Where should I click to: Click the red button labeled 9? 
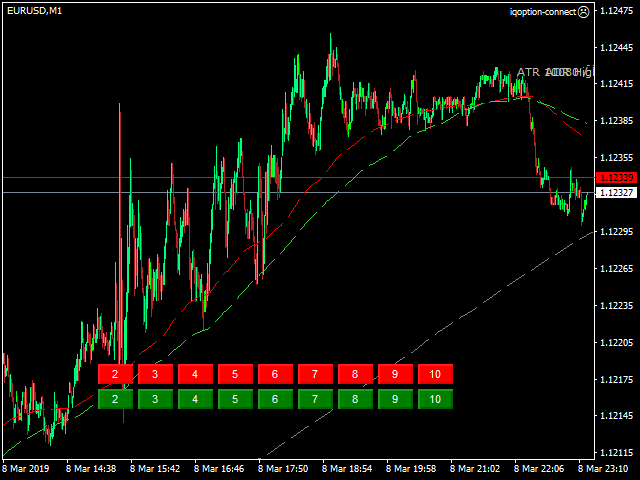(x=395, y=374)
